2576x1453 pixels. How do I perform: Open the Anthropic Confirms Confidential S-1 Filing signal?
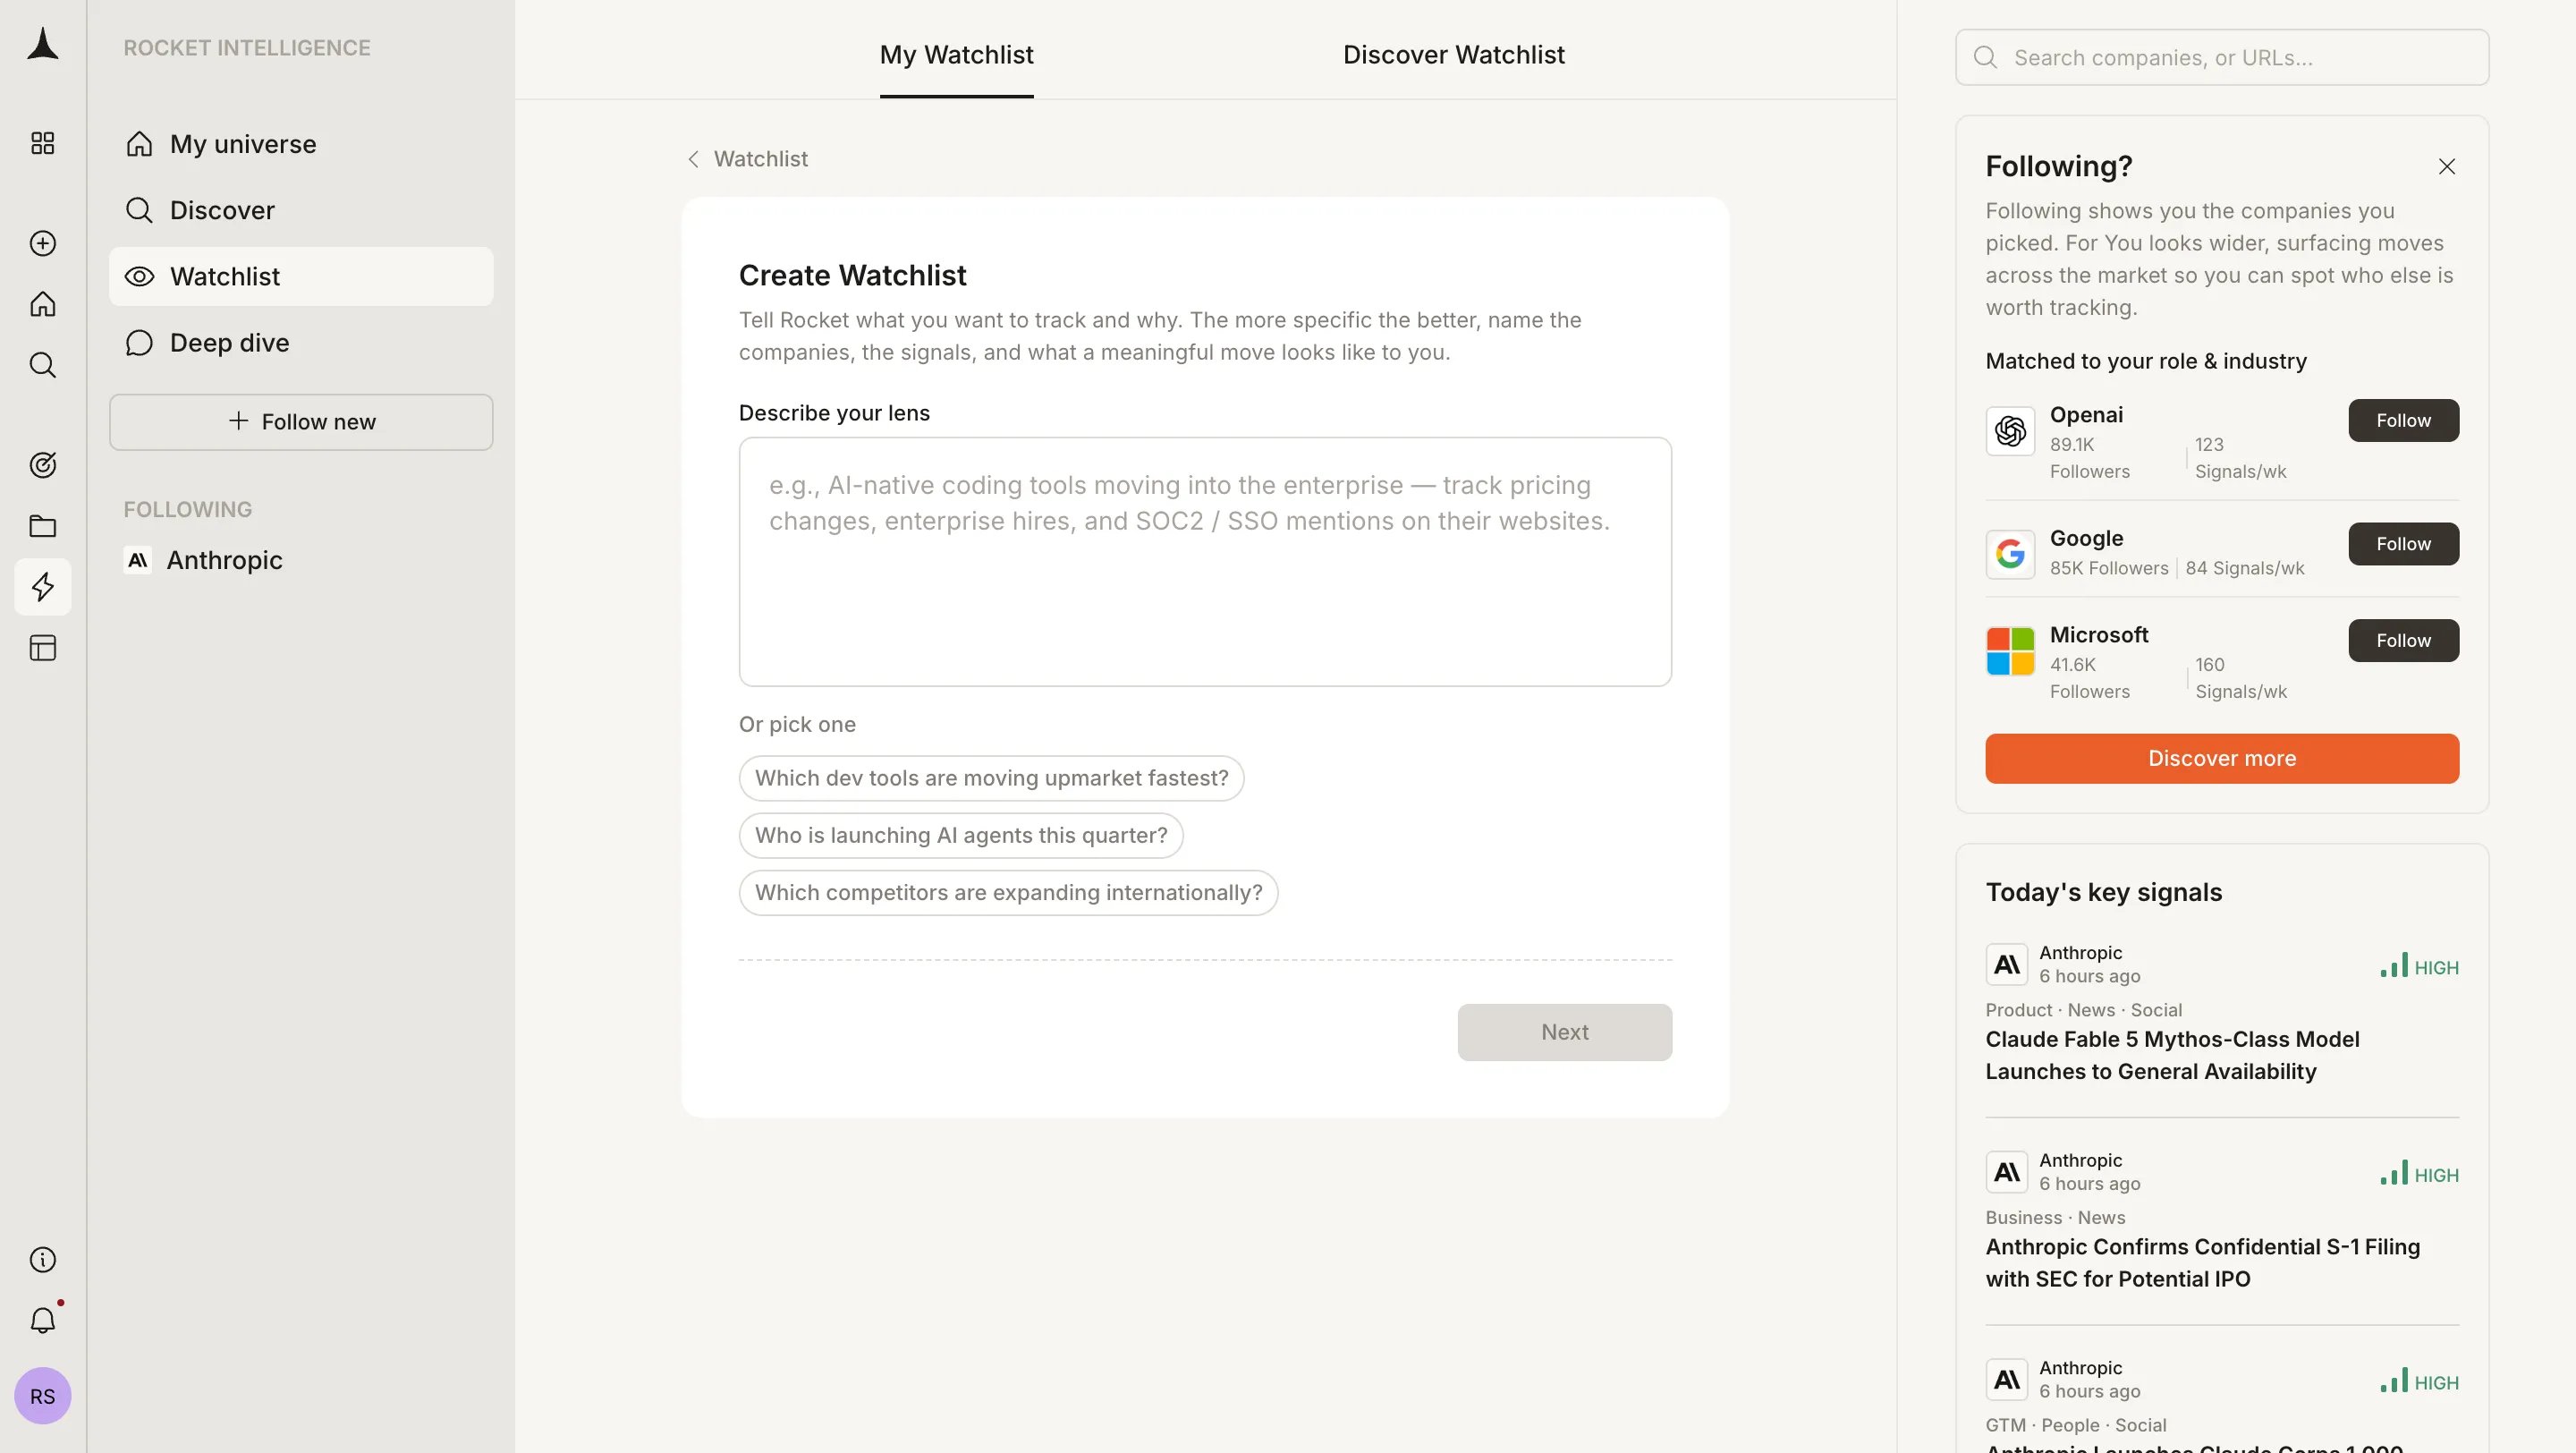[x=2202, y=1263]
